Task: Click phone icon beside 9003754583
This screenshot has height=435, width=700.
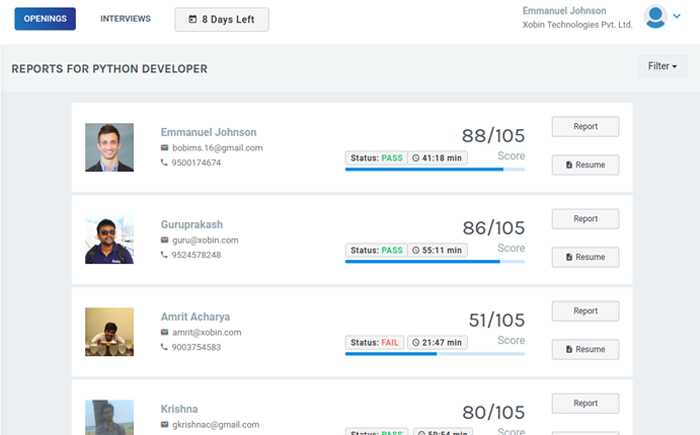Action: click(x=164, y=347)
